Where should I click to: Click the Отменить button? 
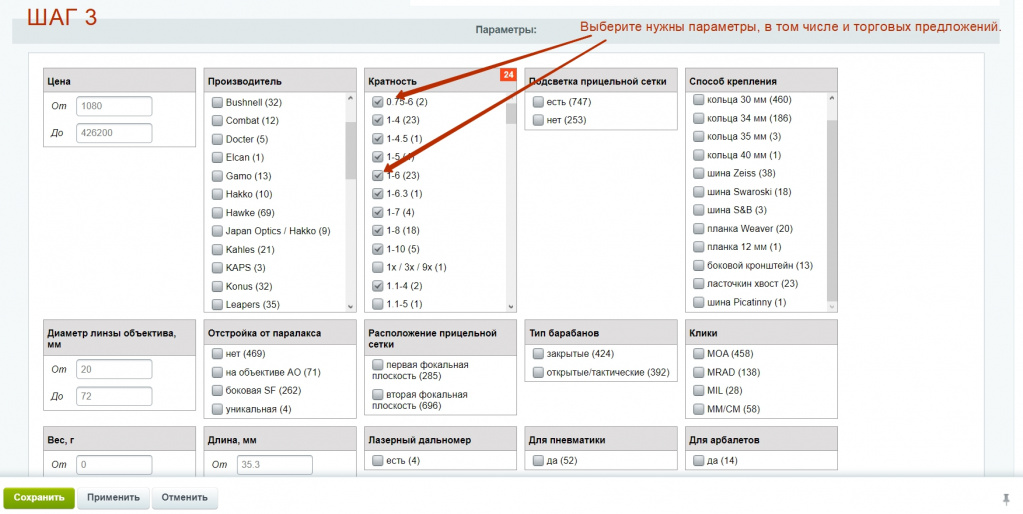pyautogui.click(x=185, y=498)
